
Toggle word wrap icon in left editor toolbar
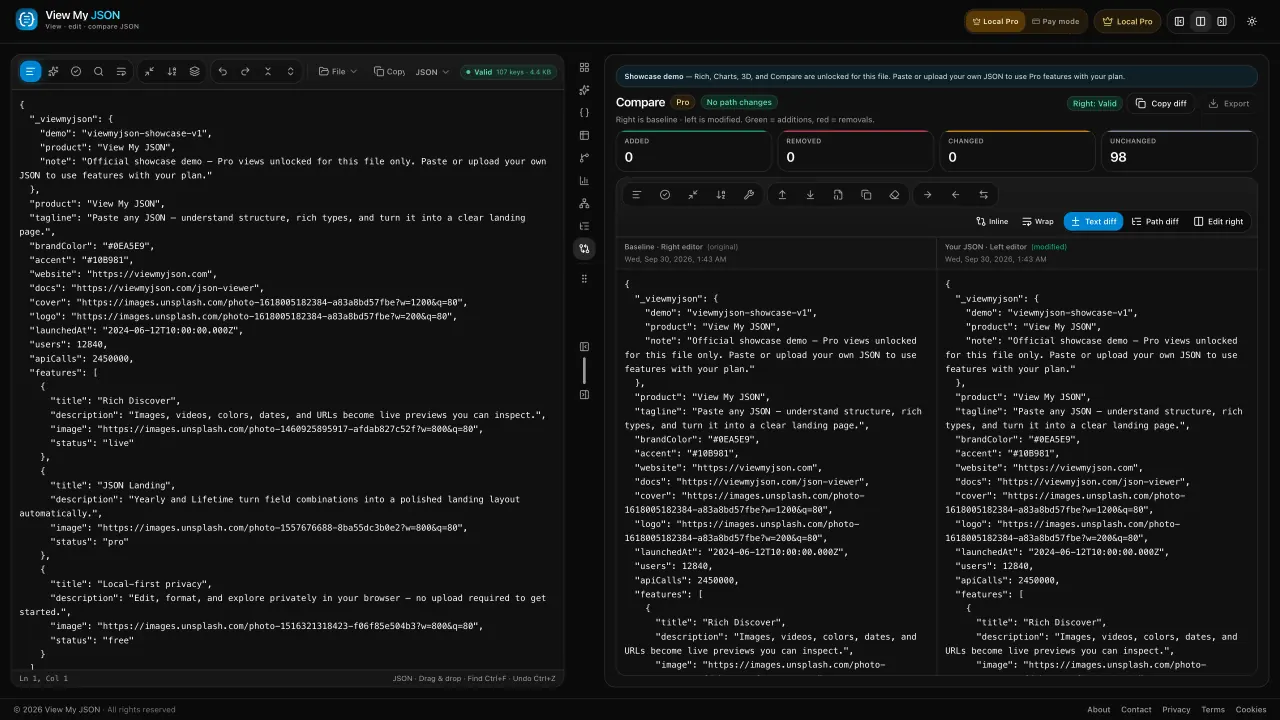121,72
